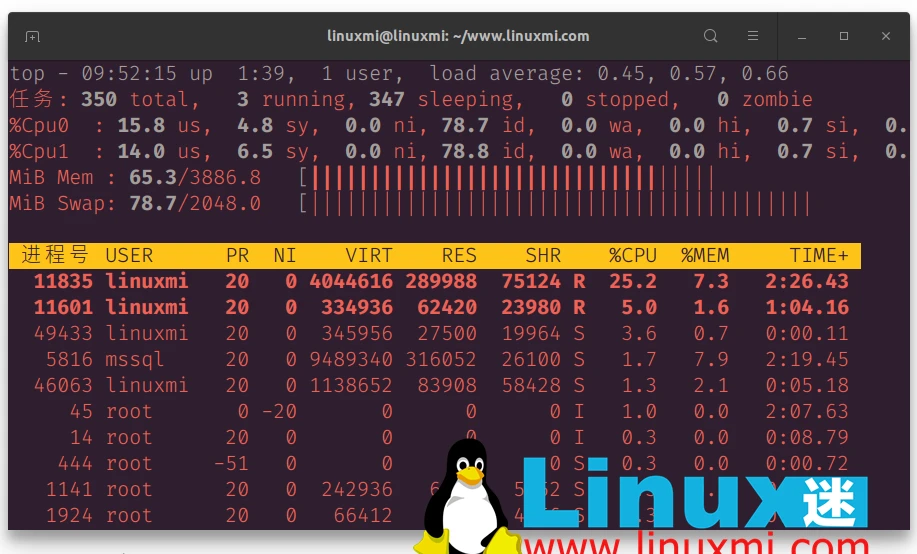Image resolution: width=917 pixels, height=554 pixels.
Task: Click memory value 65.3/3886.8
Action: pyautogui.click(x=195, y=178)
